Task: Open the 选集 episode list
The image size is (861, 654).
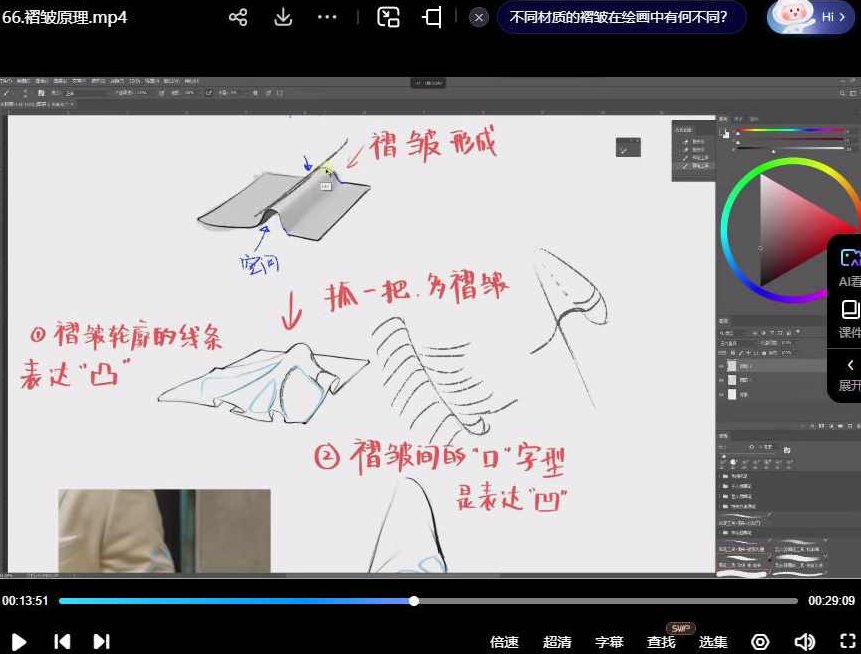Action: 713,642
